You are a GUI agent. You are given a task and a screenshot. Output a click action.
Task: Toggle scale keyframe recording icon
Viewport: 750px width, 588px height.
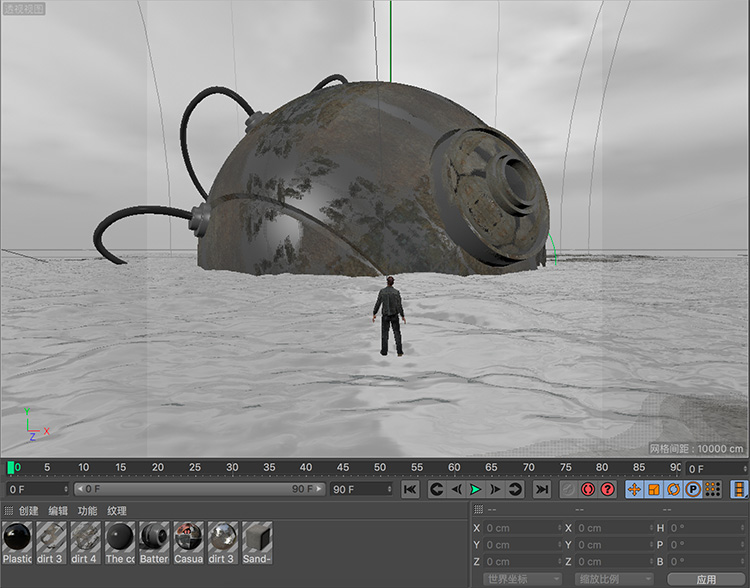pos(653,489)
